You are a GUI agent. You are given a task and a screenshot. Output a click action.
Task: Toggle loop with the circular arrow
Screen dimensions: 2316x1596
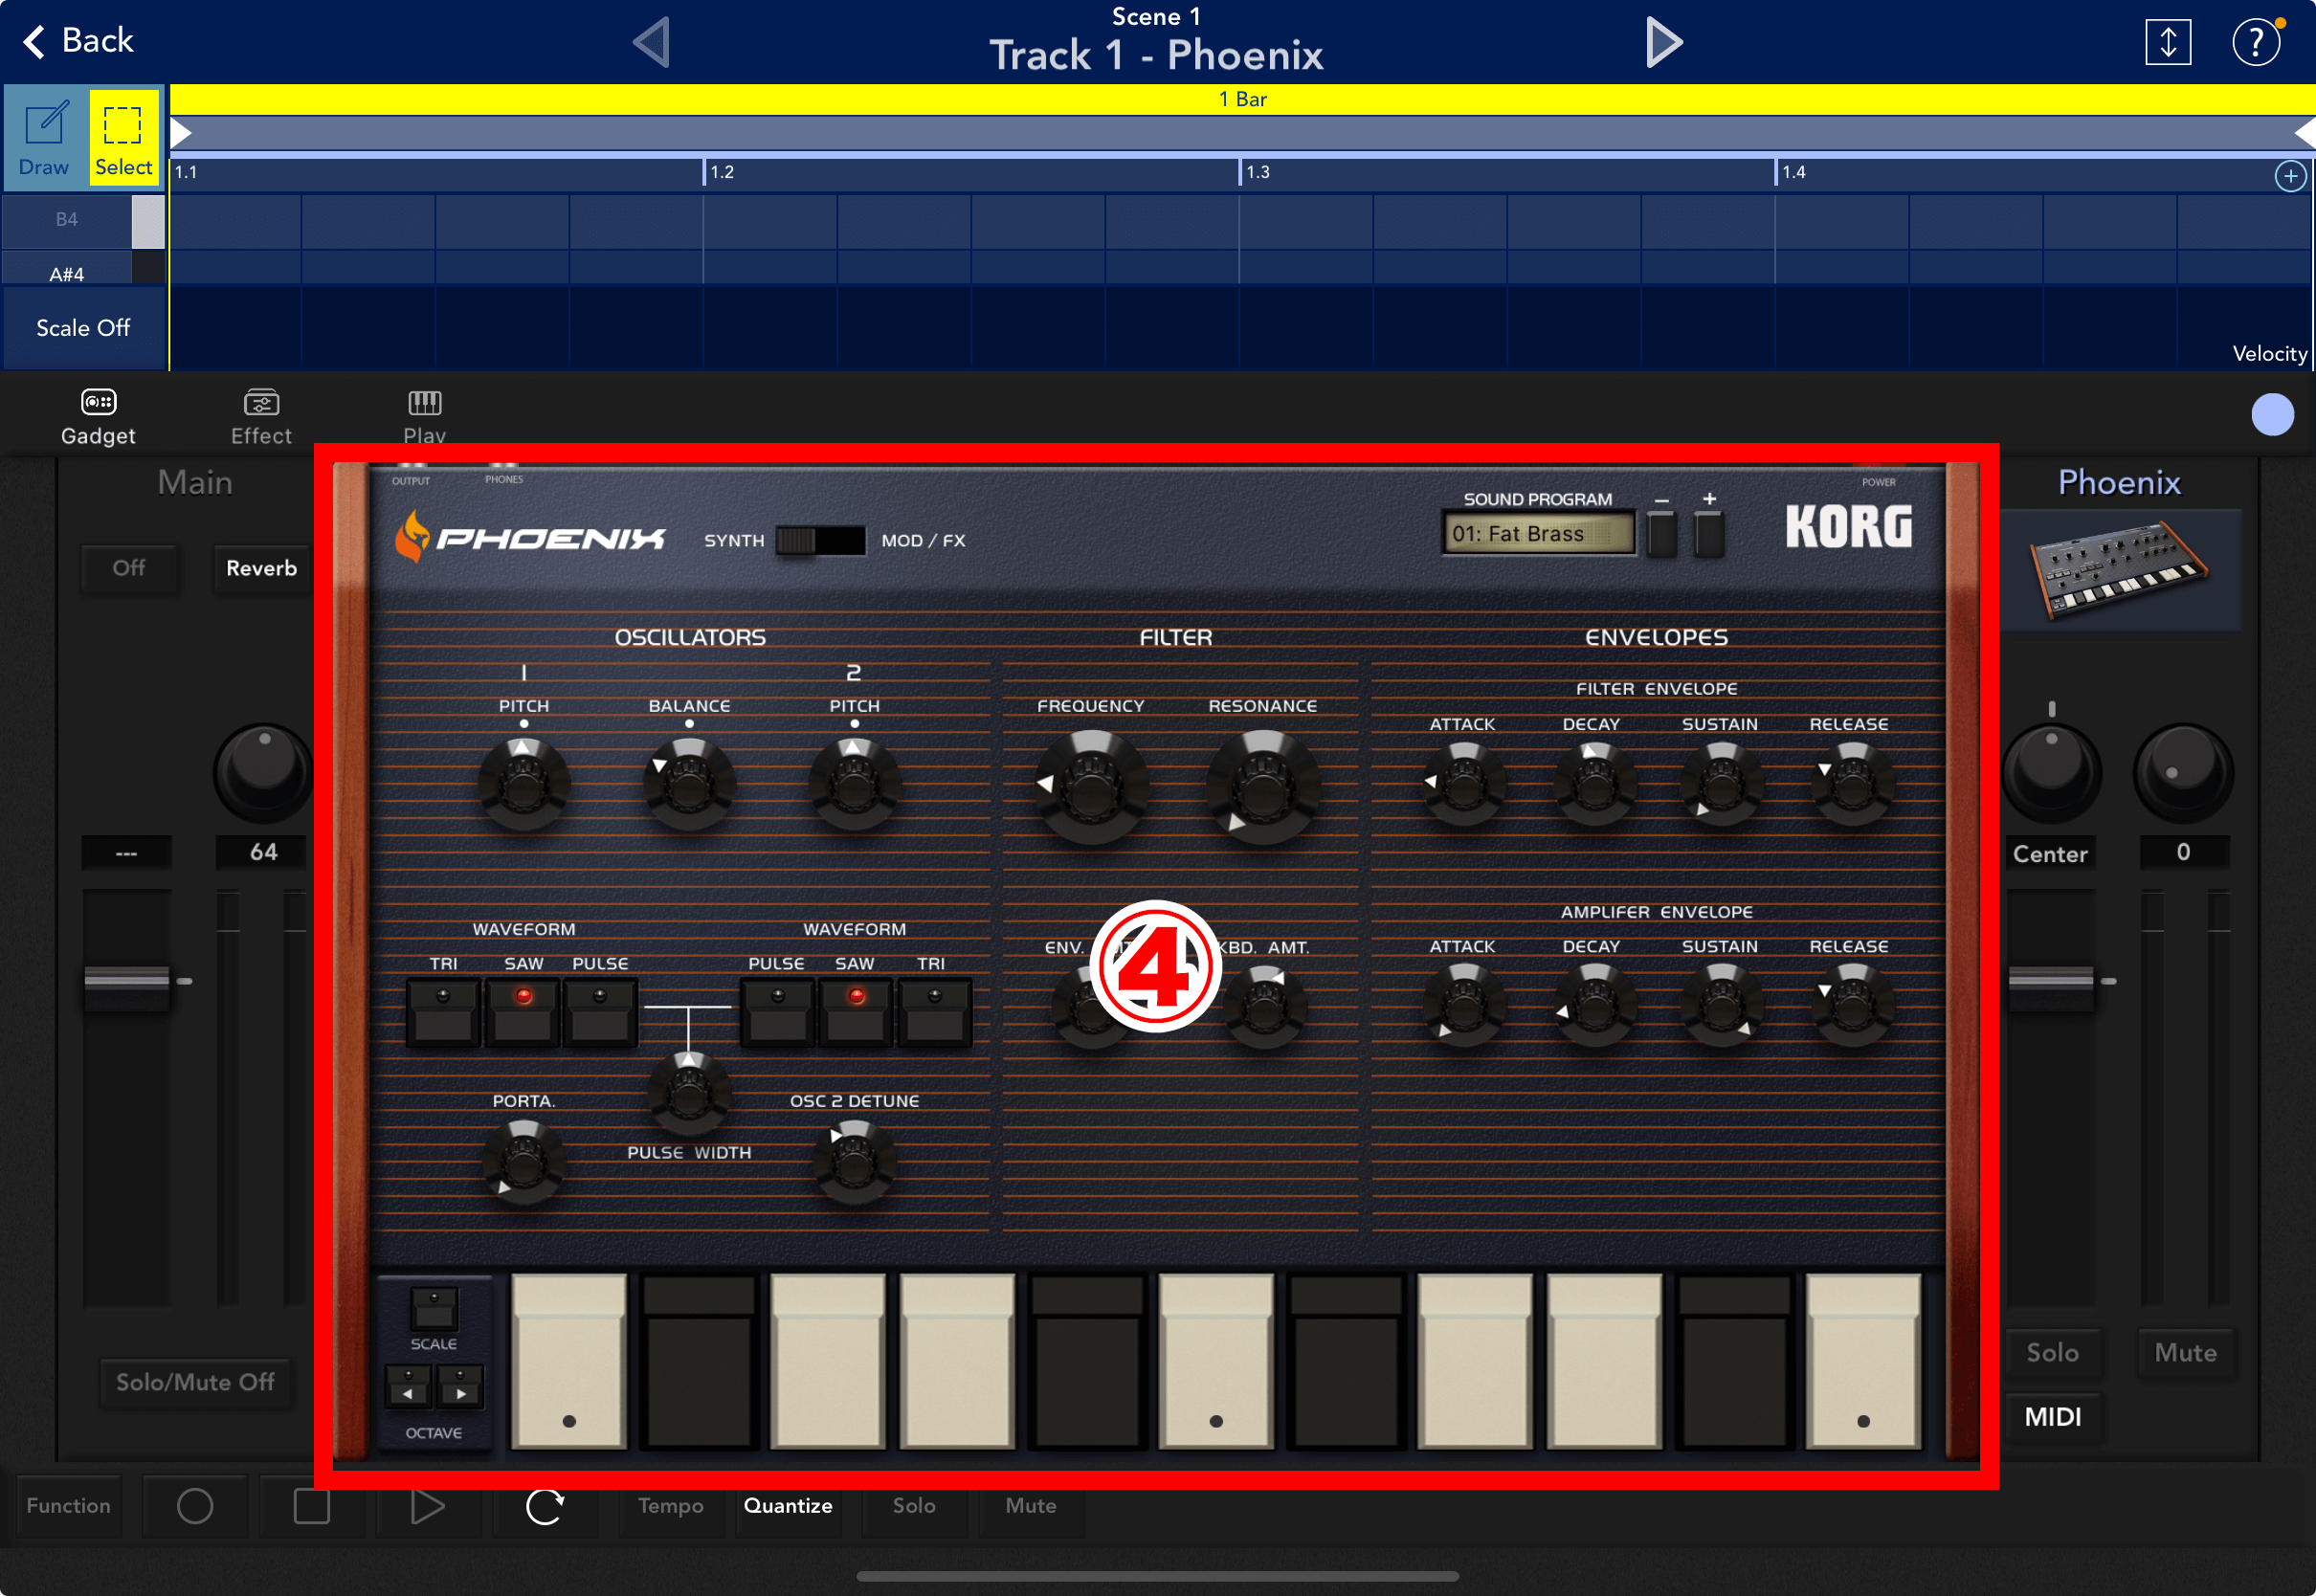point(545,1506)
